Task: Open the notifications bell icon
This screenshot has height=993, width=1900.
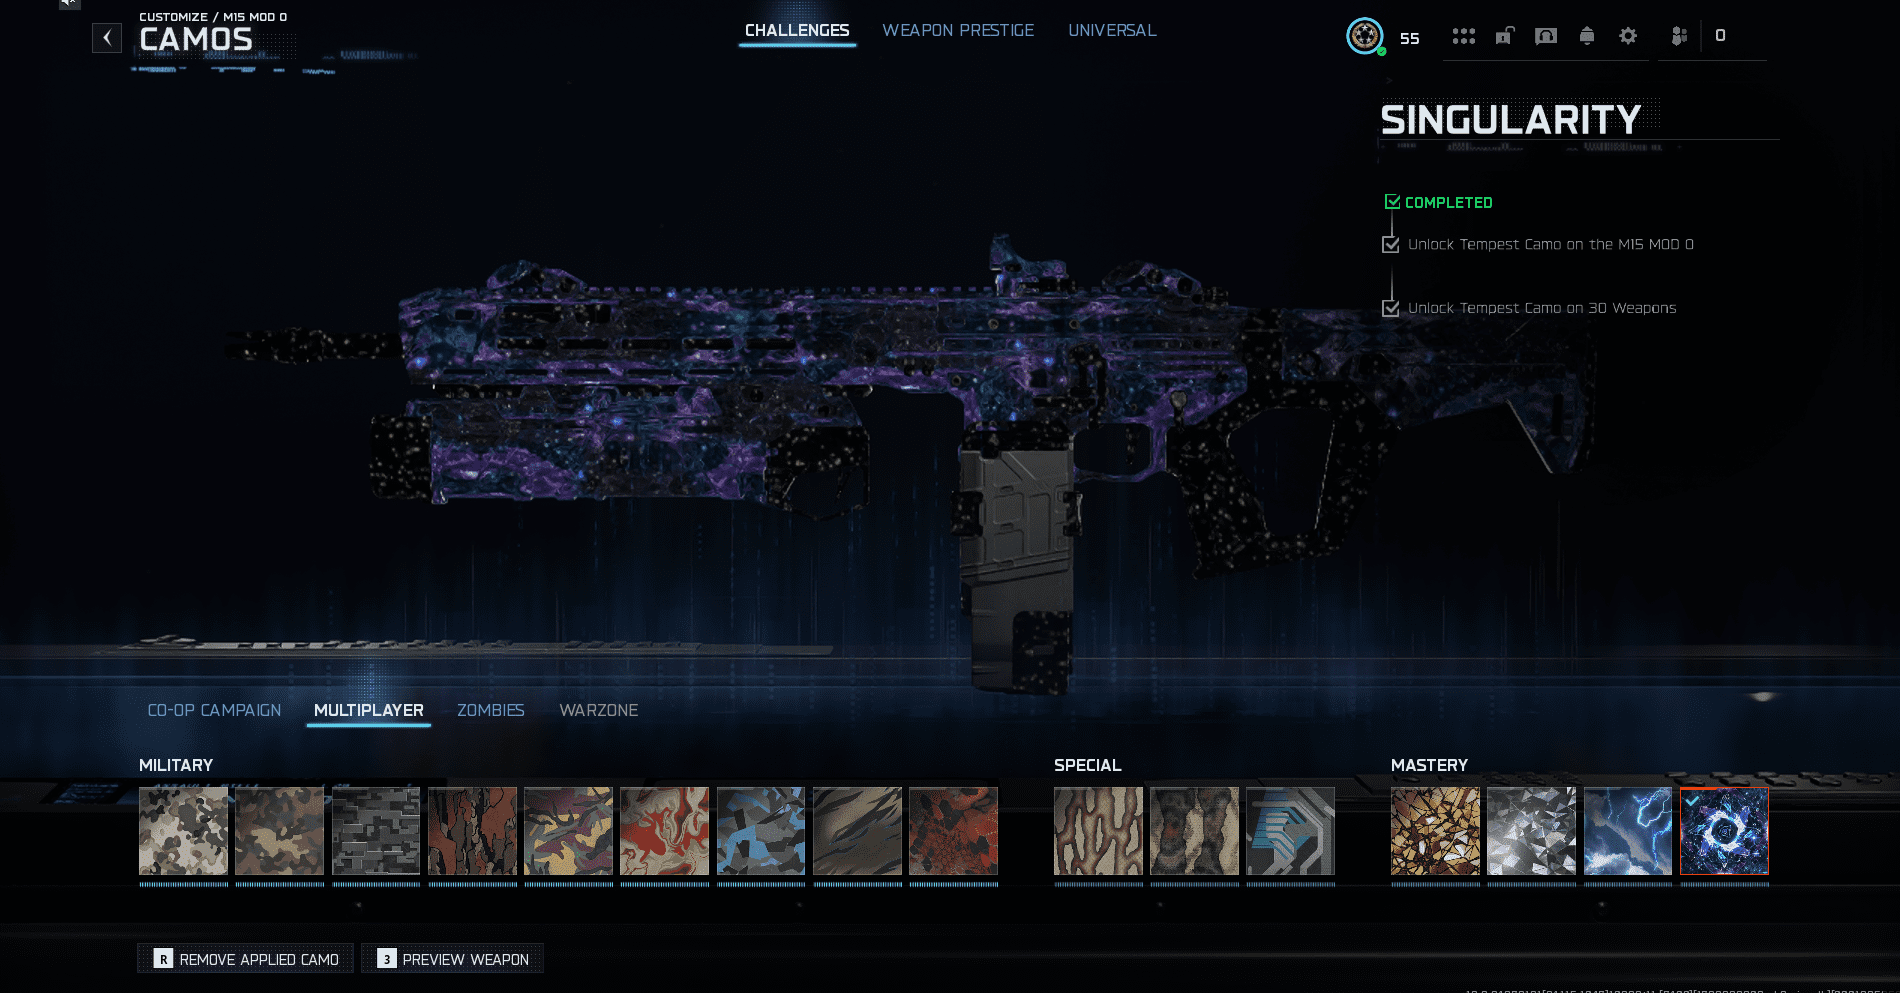Action: click(x=1587, y=37)
